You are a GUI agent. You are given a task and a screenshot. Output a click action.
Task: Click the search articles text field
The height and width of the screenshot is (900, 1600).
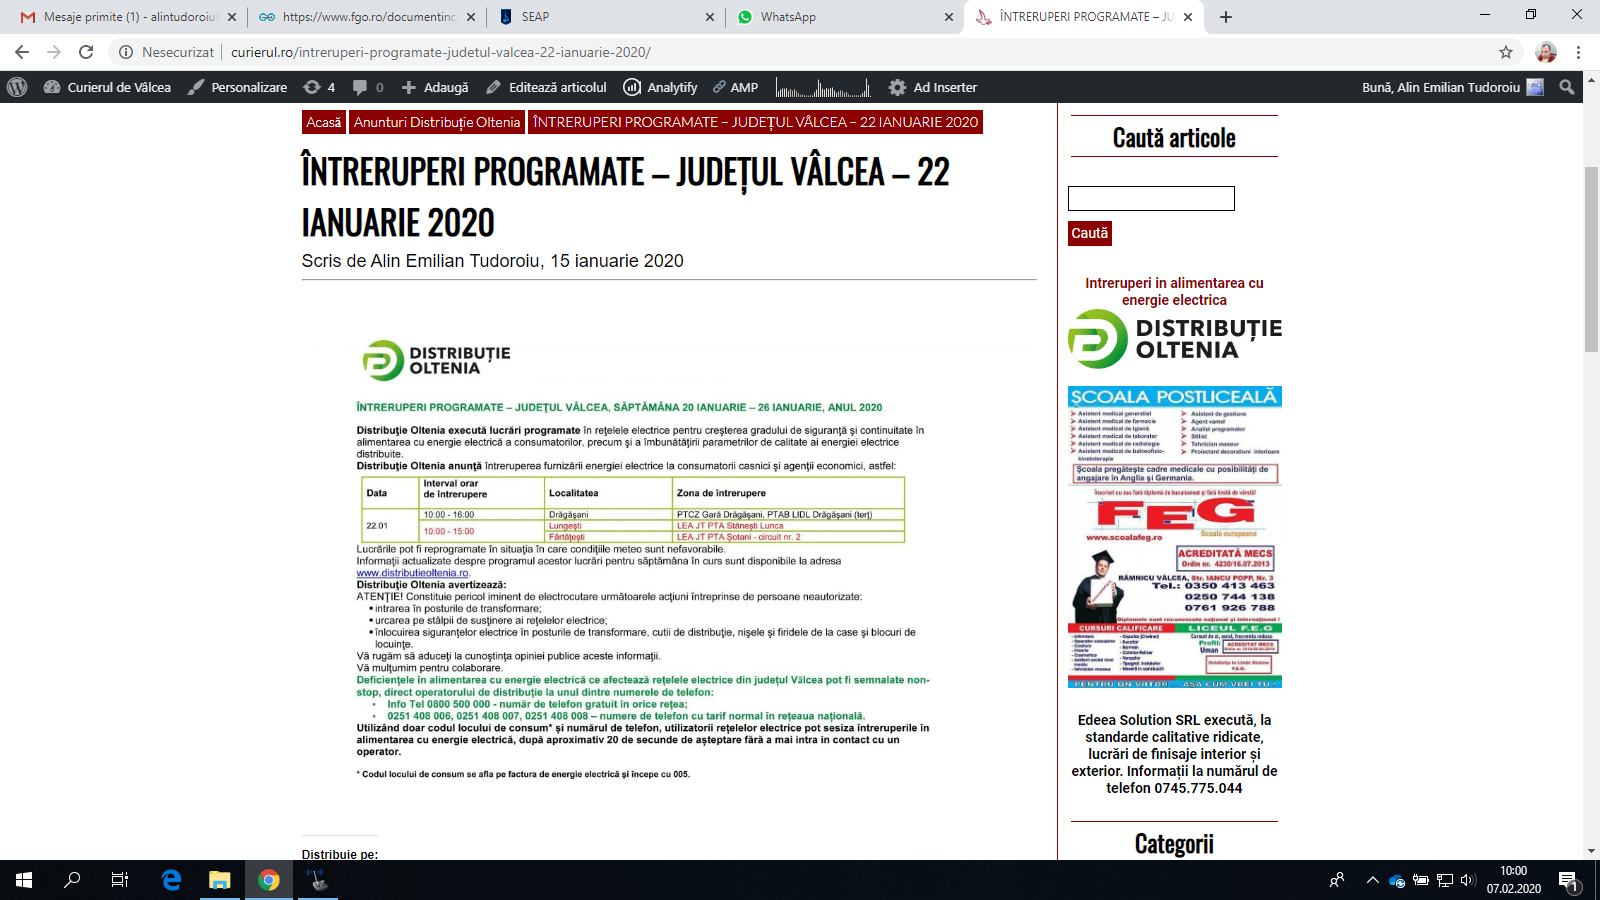click(1151, 198)
